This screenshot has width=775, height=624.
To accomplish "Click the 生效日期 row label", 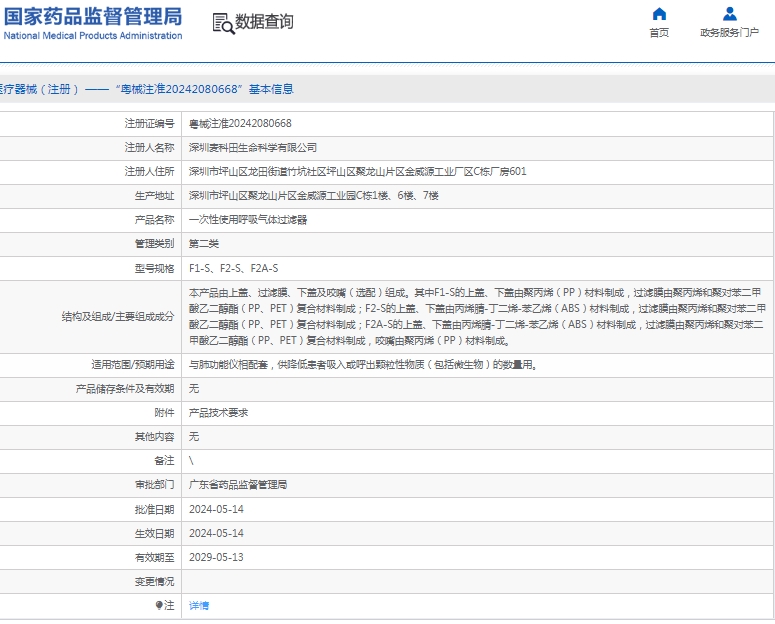I will pyautogui.click(x=154, y=534).
